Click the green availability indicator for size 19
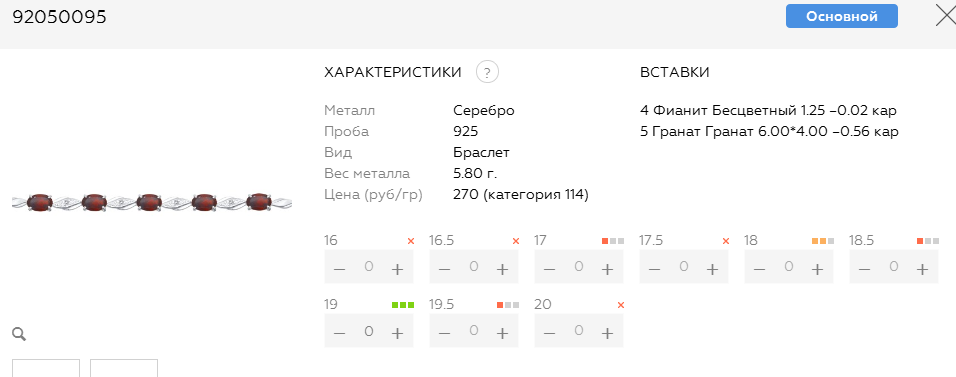 (x=403, y=305)
